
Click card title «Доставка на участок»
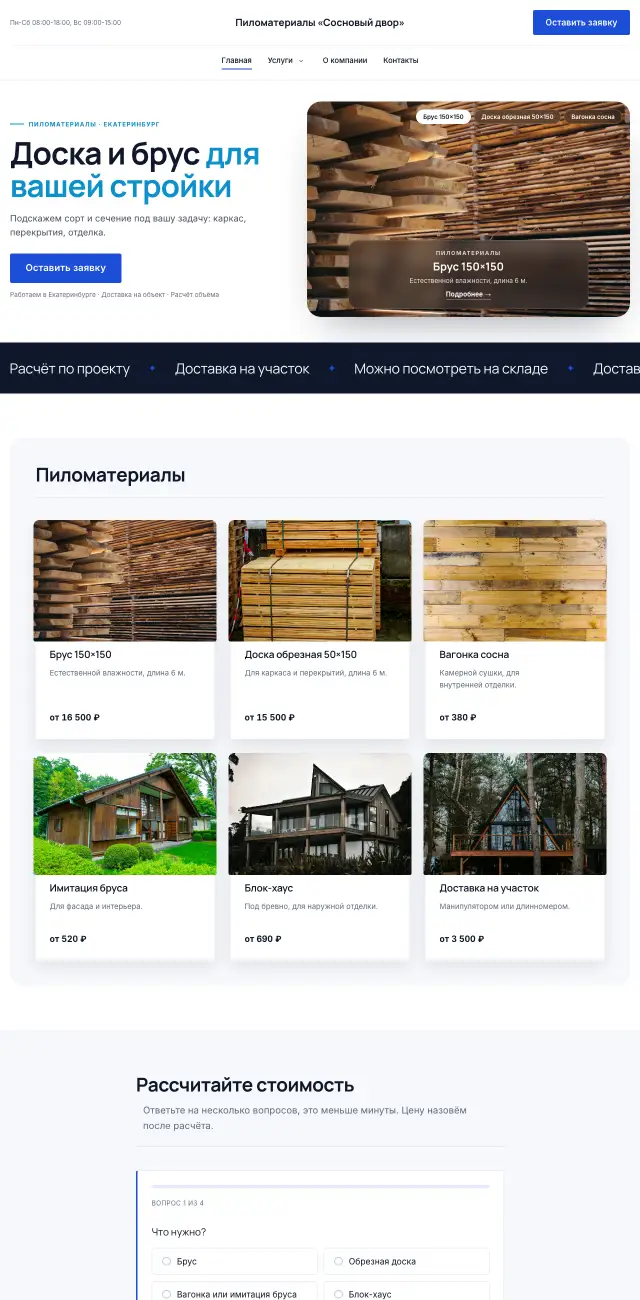(489, 888)
